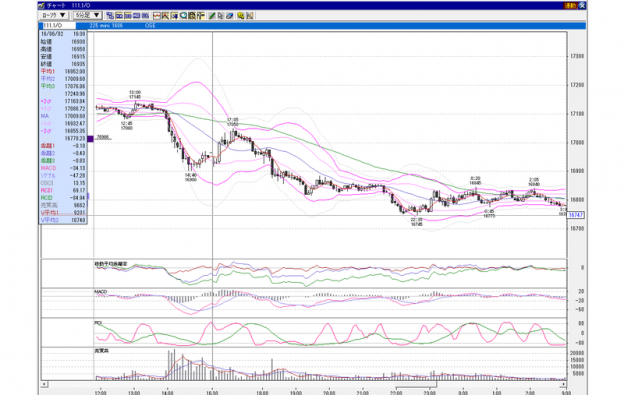Click the blue split-window toolbar icon
The height and width of the screenshot is (395, 624).
pos(136,16)
